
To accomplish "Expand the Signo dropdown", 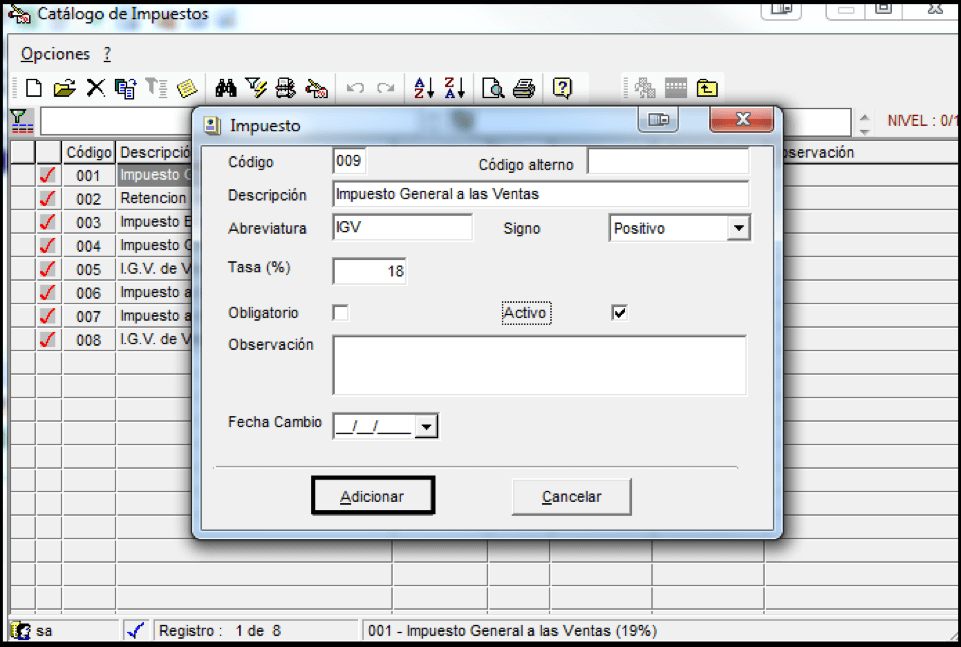I will coord(739,228).
